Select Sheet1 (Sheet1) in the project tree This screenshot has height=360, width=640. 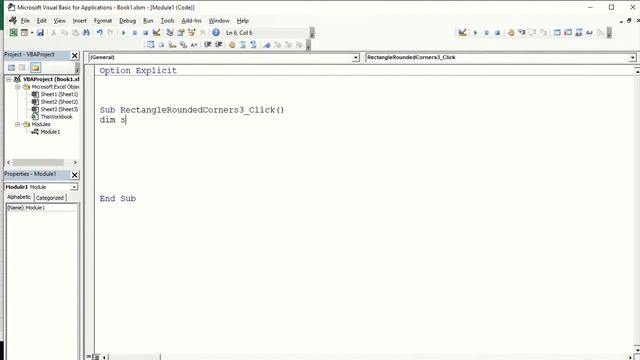[x=59, y=94]
